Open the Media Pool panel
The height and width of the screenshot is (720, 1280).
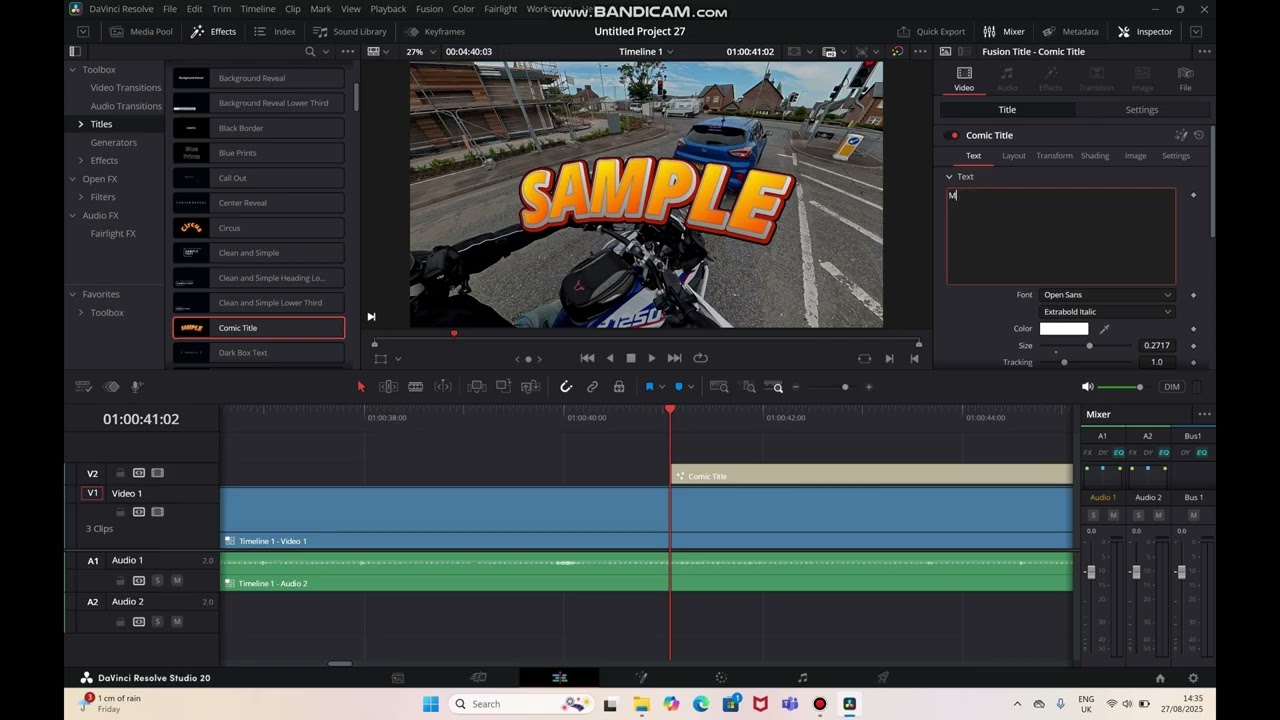141,31
